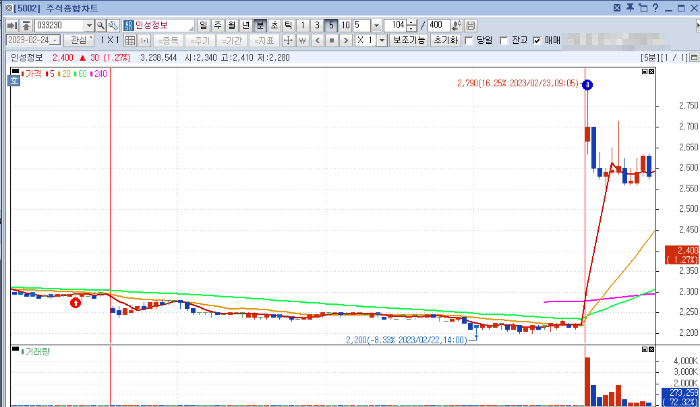Click the W (won) icon
700x407 pixels.
[x=303, y=41]
